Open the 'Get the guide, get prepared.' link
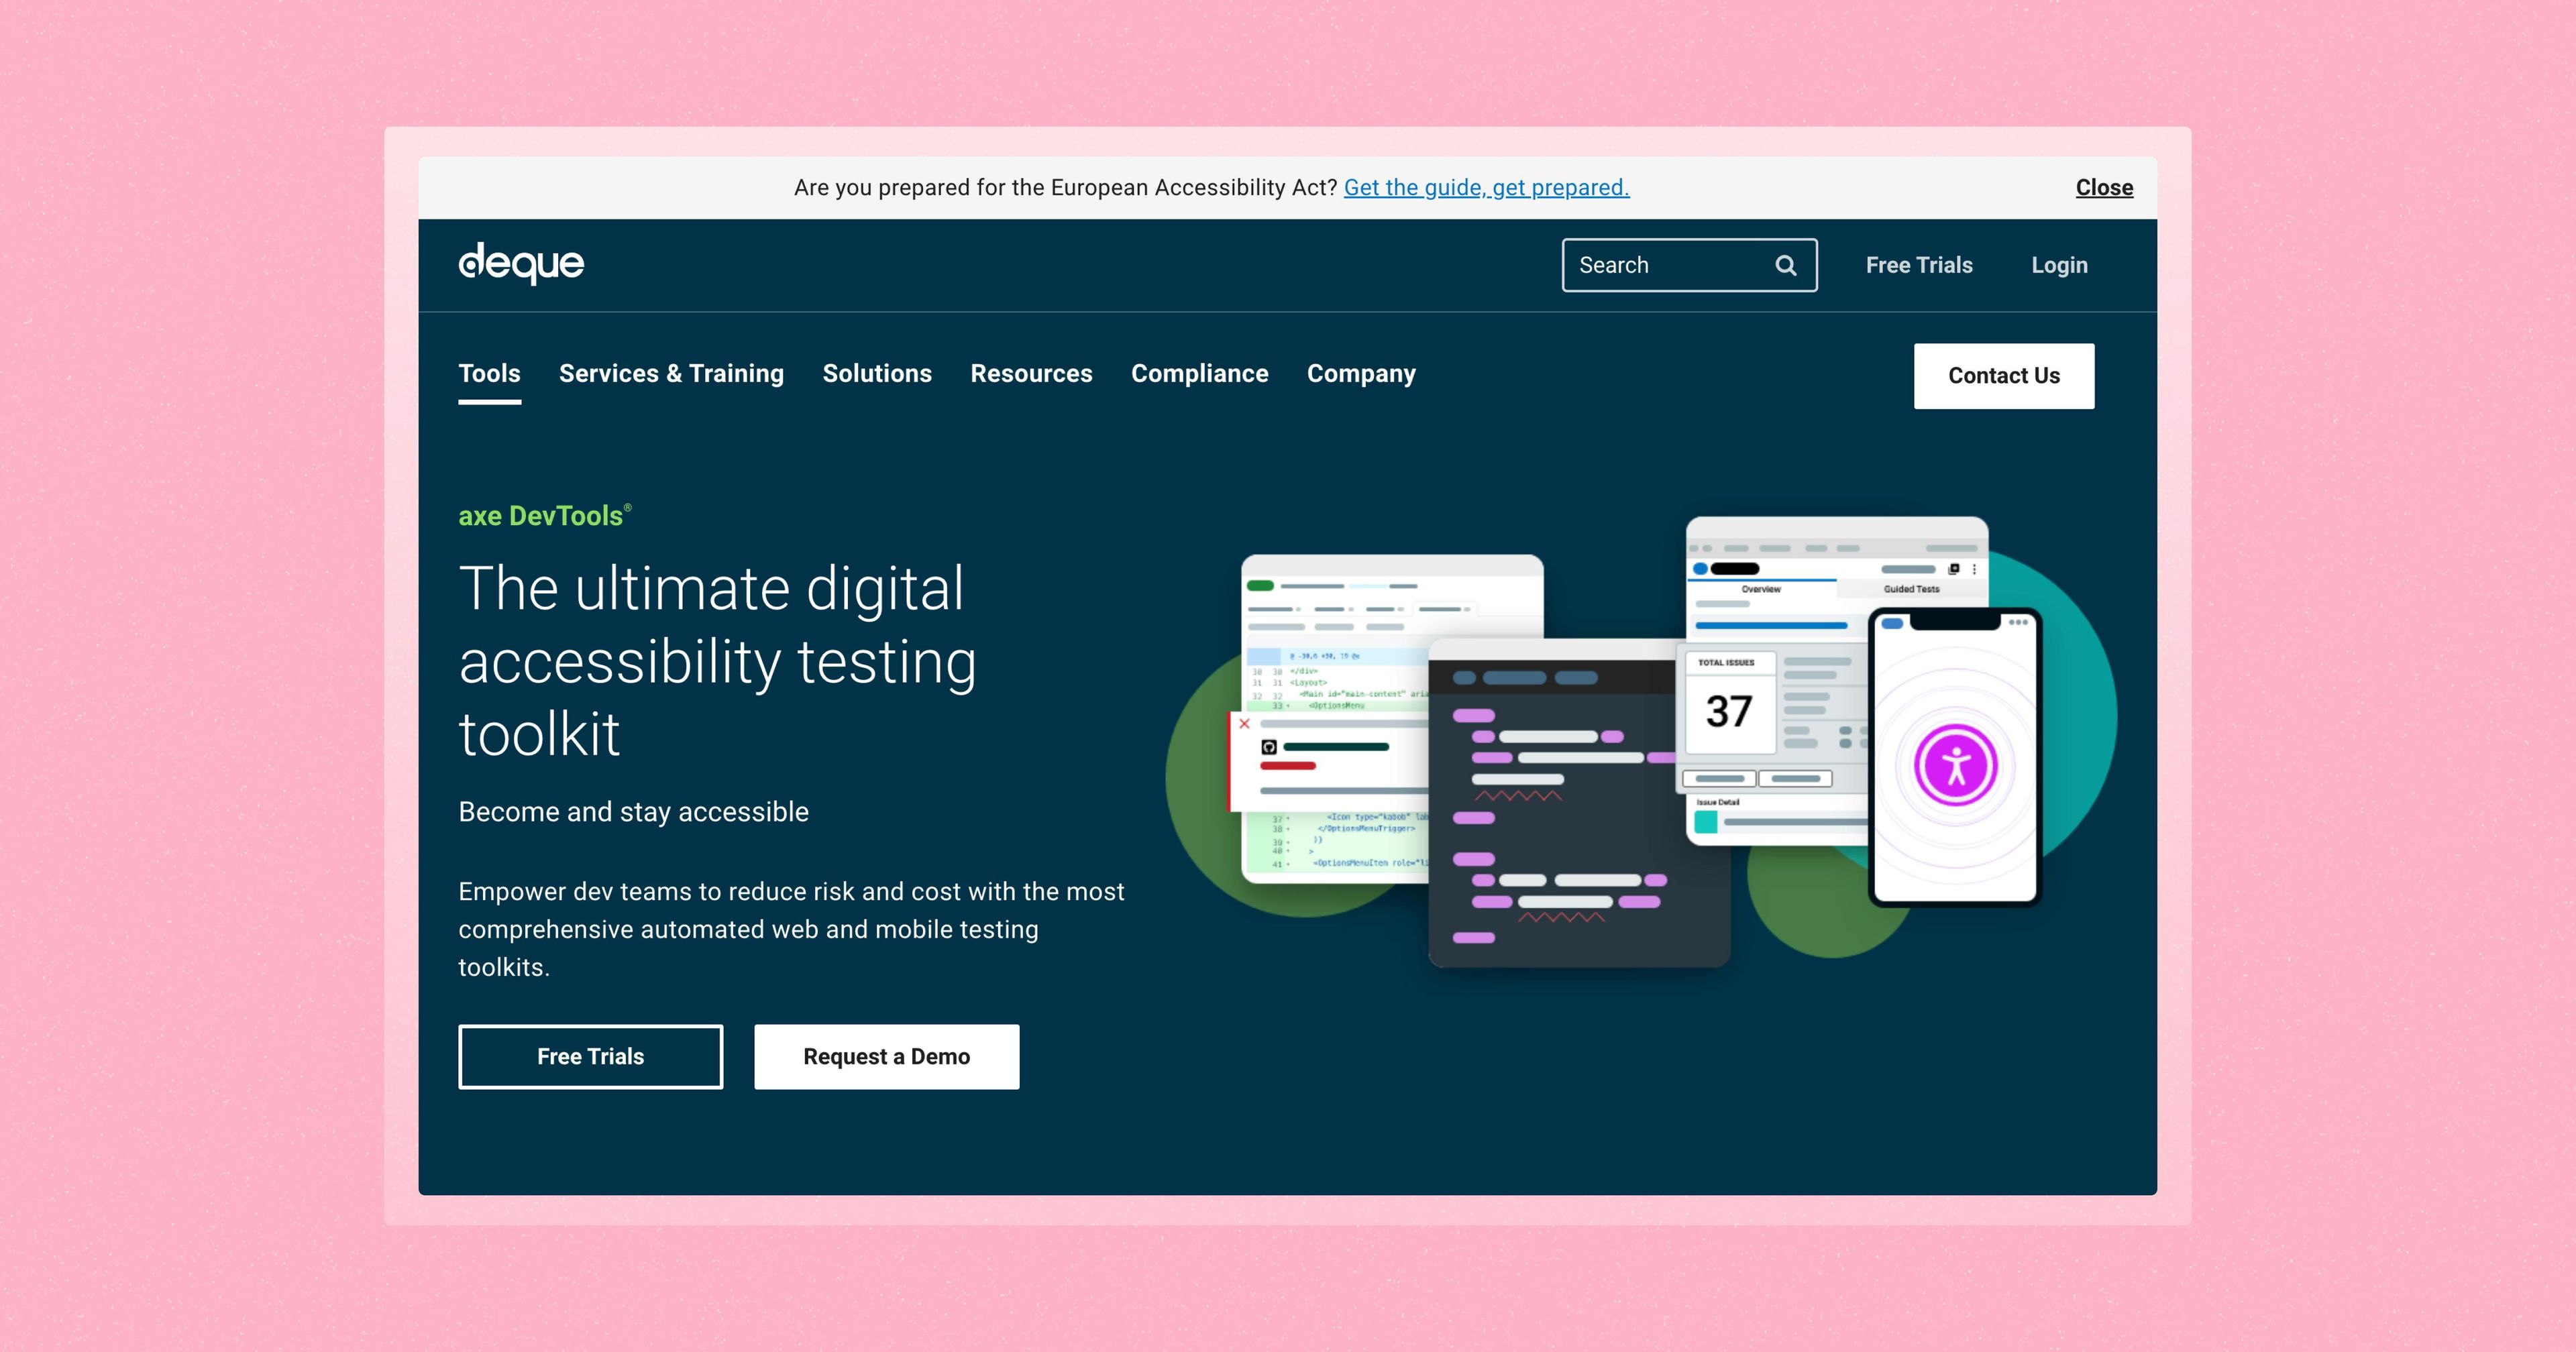Viewport: 2576px width, 1352px height. [1486, 187]
